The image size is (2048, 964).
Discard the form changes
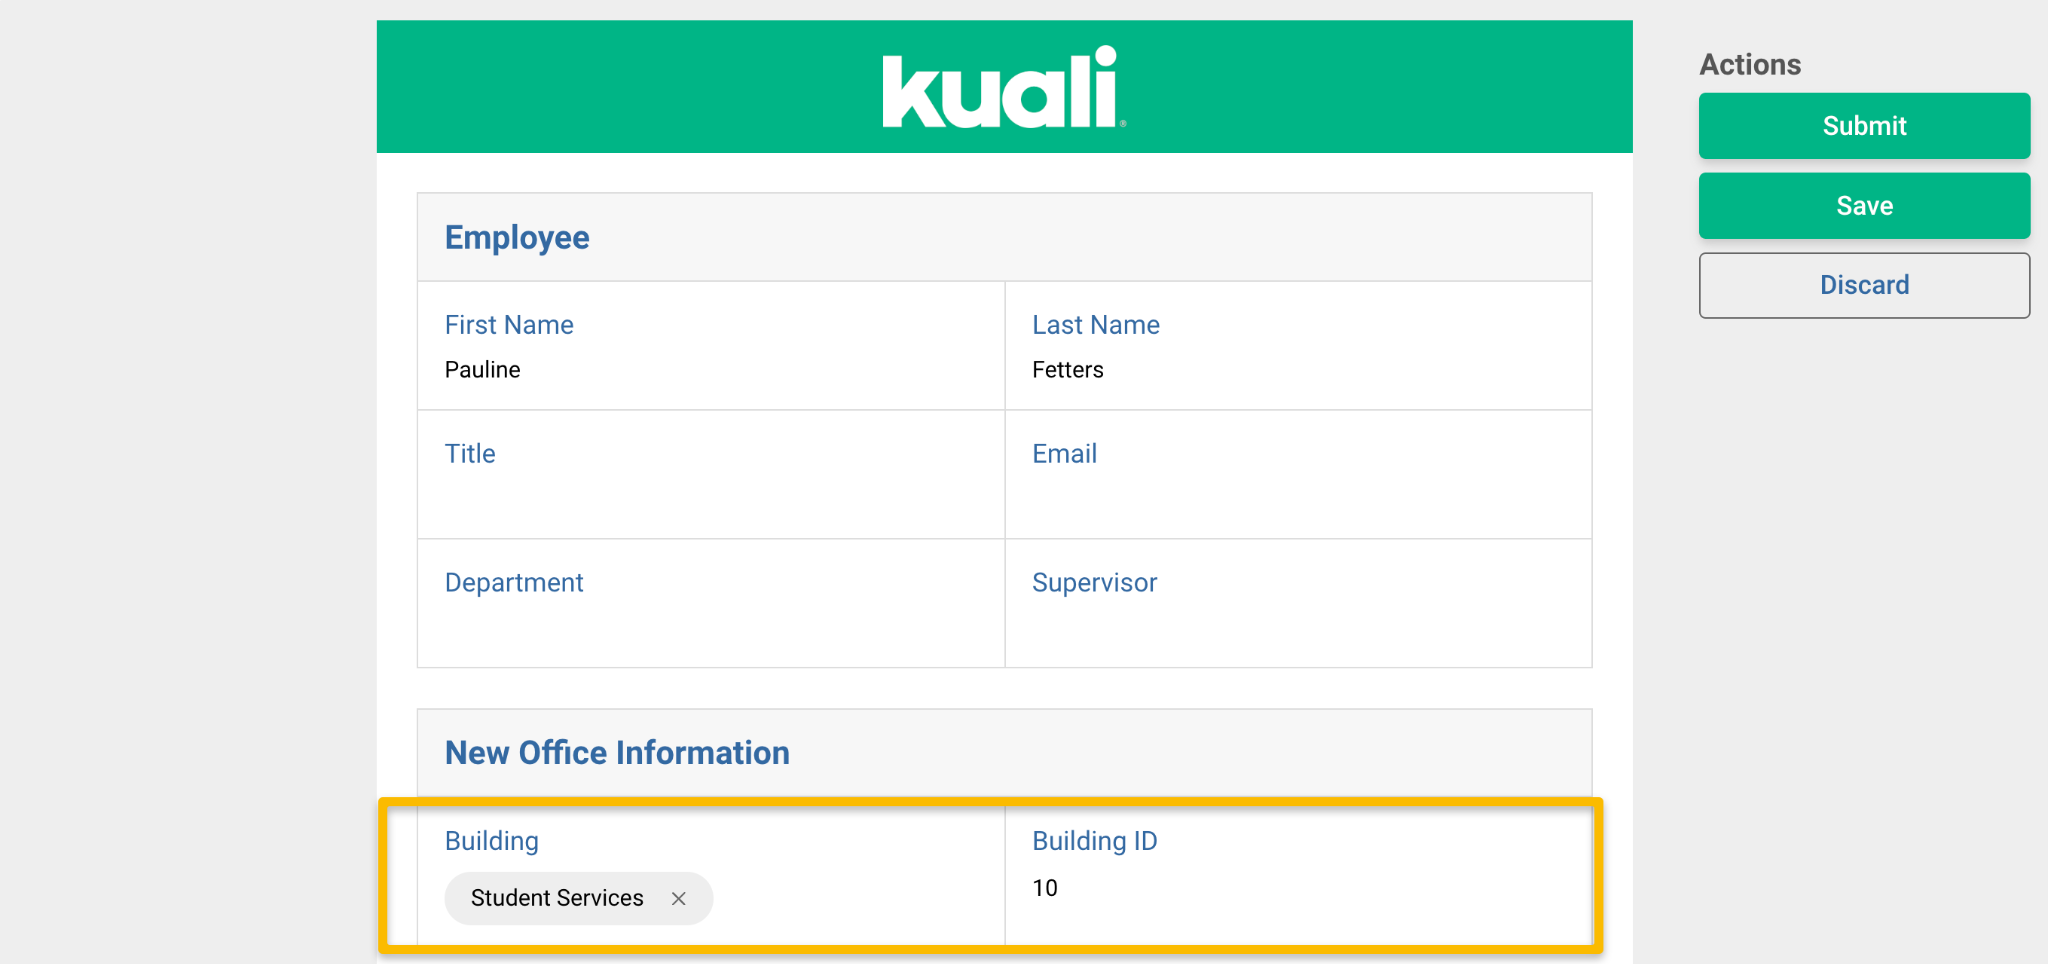[1863, 285]
